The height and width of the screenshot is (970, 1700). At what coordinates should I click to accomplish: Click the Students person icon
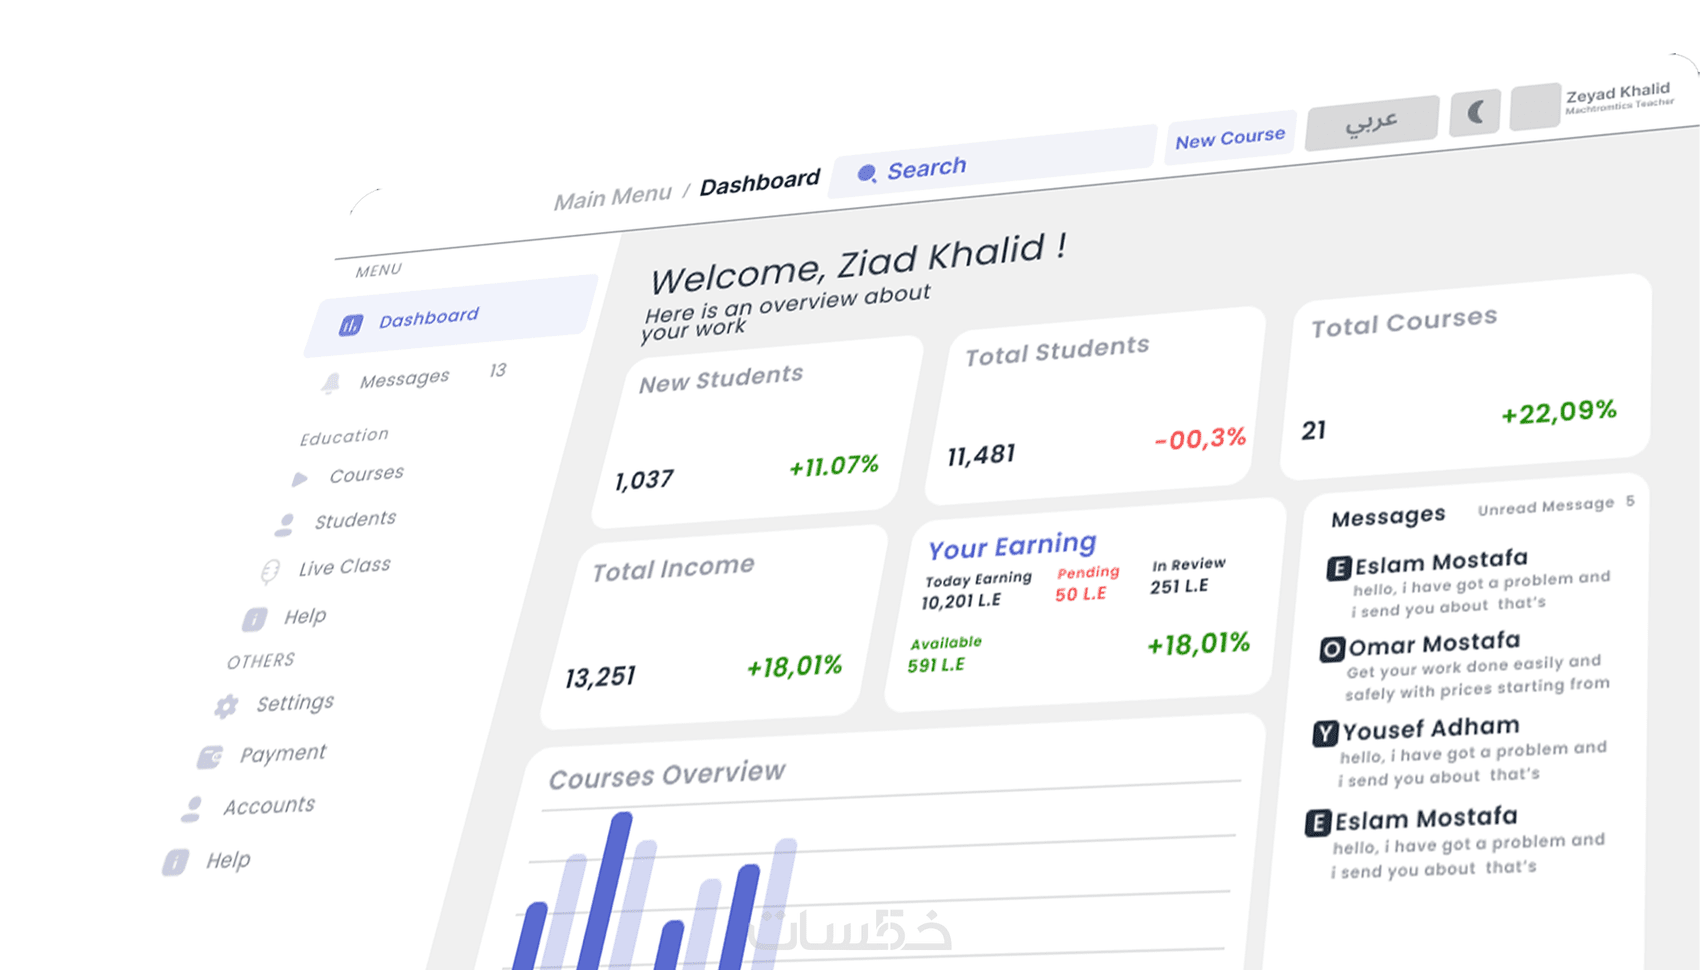point(285,524)
